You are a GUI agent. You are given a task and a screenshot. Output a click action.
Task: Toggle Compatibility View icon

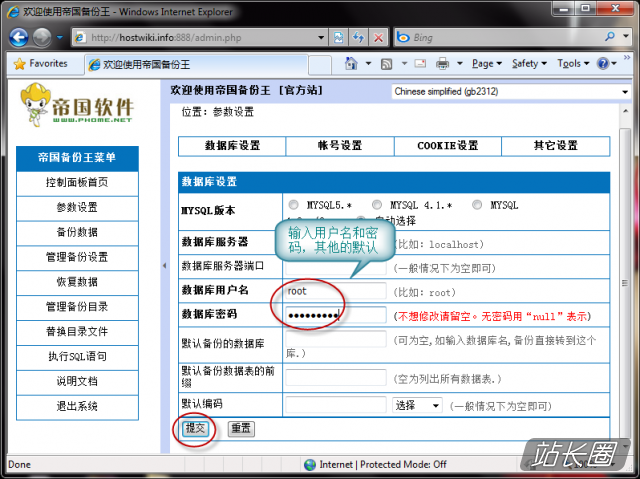[x=338, y=38]
